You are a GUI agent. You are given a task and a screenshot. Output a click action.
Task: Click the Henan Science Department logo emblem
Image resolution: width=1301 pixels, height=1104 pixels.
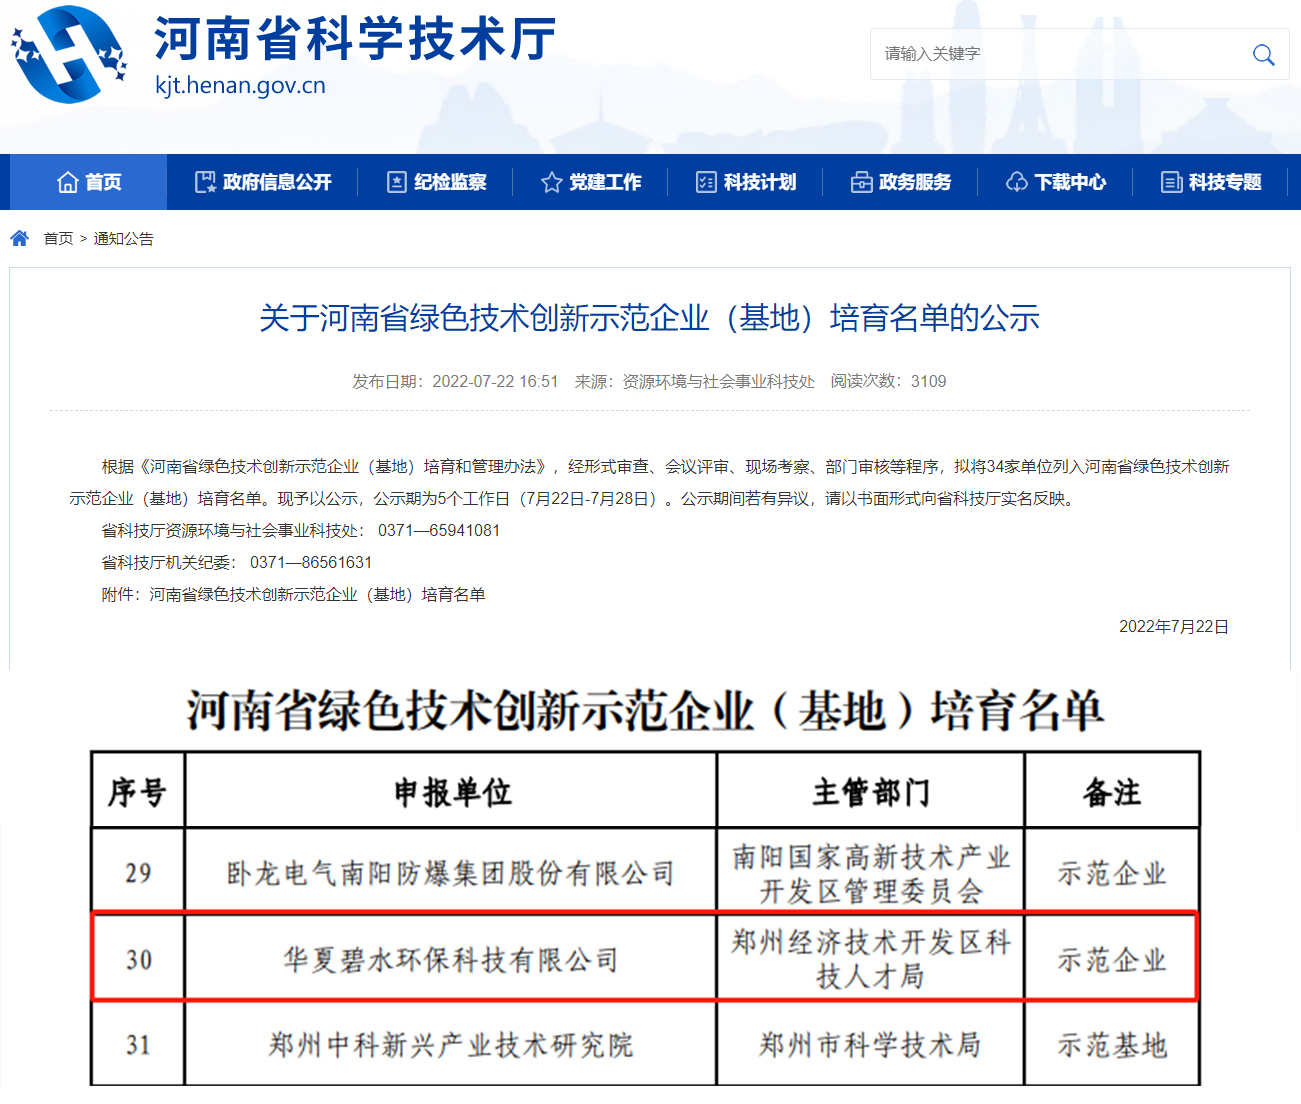click(x=69, y=54)
